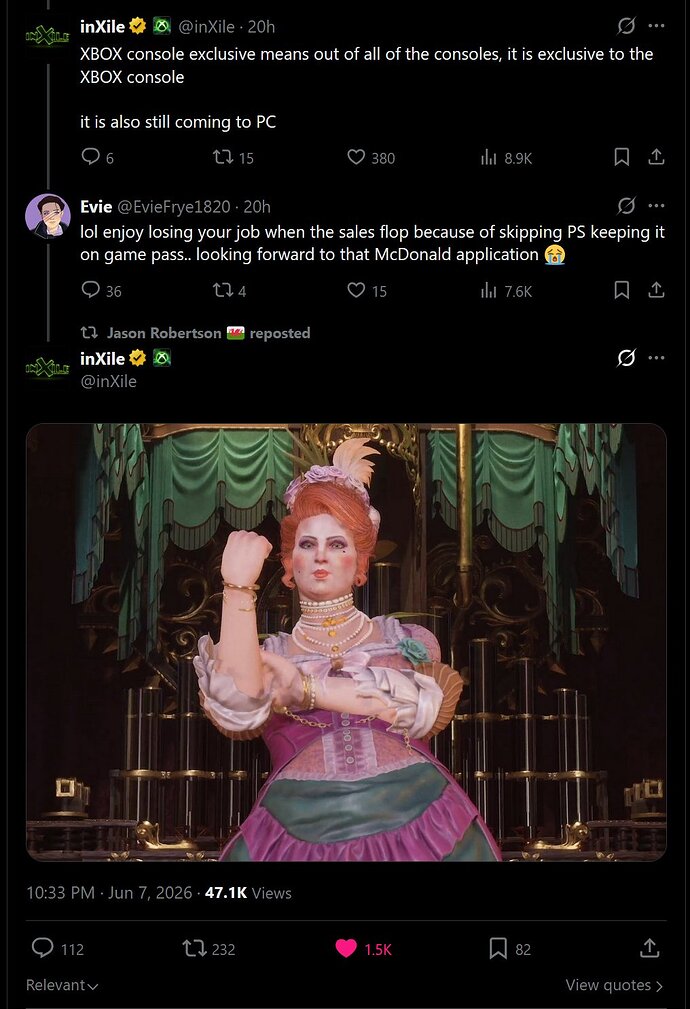Expand the Relevant reply sort dropdown
Viewport: 690px width, 1009px height.
tap(62, 985)
